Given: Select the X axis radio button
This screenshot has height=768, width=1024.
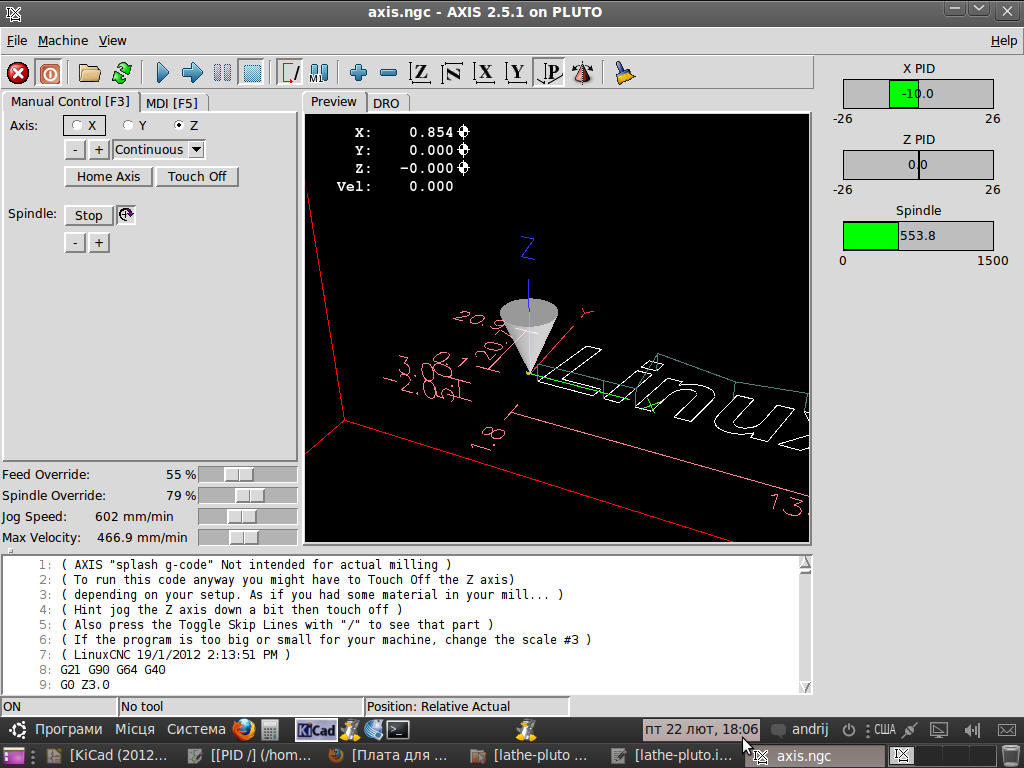Looking at the screenshot, I should click(78, 125).
